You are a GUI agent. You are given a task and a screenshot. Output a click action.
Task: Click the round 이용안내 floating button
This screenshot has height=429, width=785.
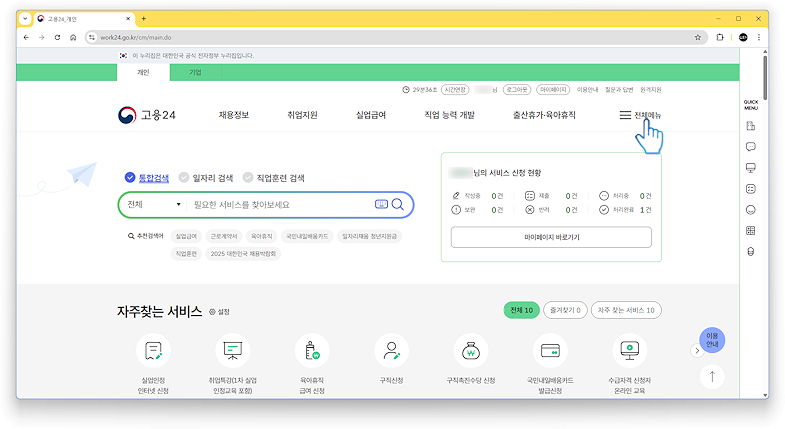click(712, 340)
